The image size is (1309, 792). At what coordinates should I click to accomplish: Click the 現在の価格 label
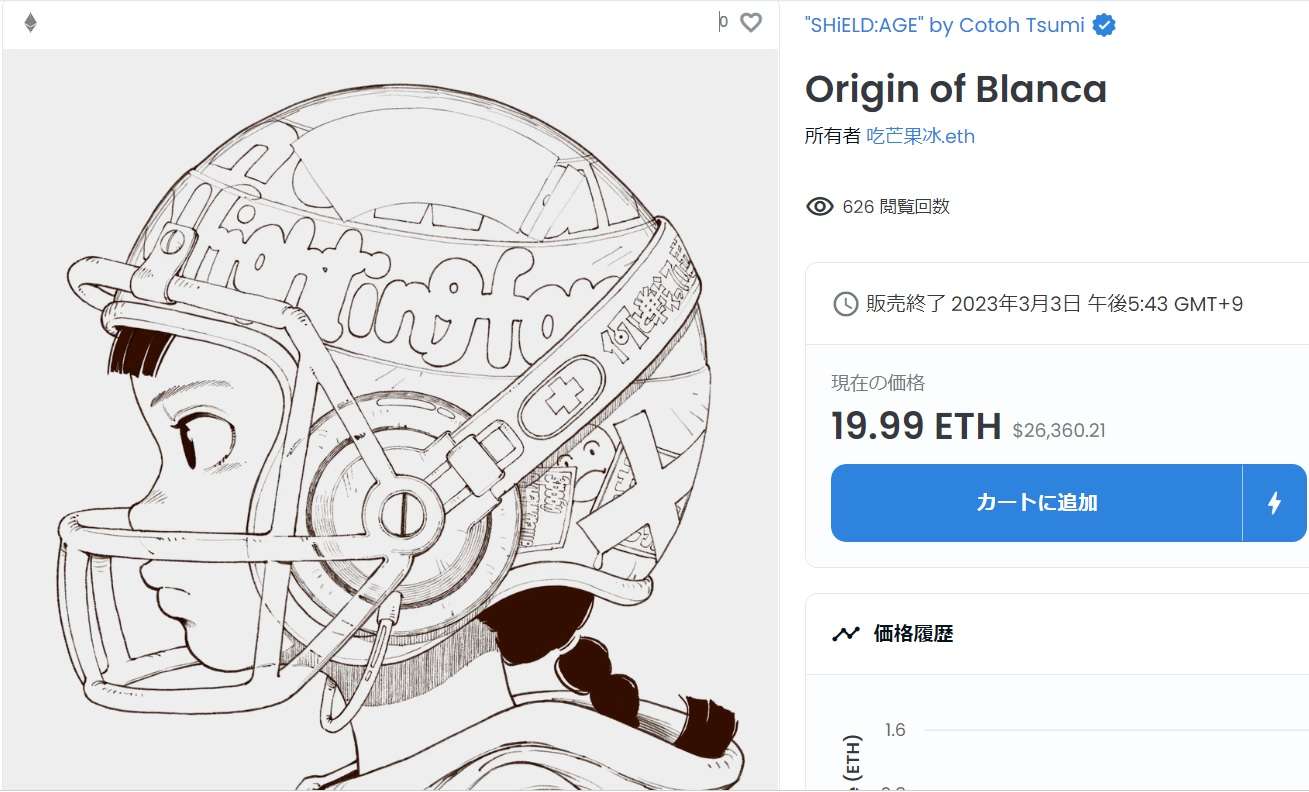[x=878, y=382]
